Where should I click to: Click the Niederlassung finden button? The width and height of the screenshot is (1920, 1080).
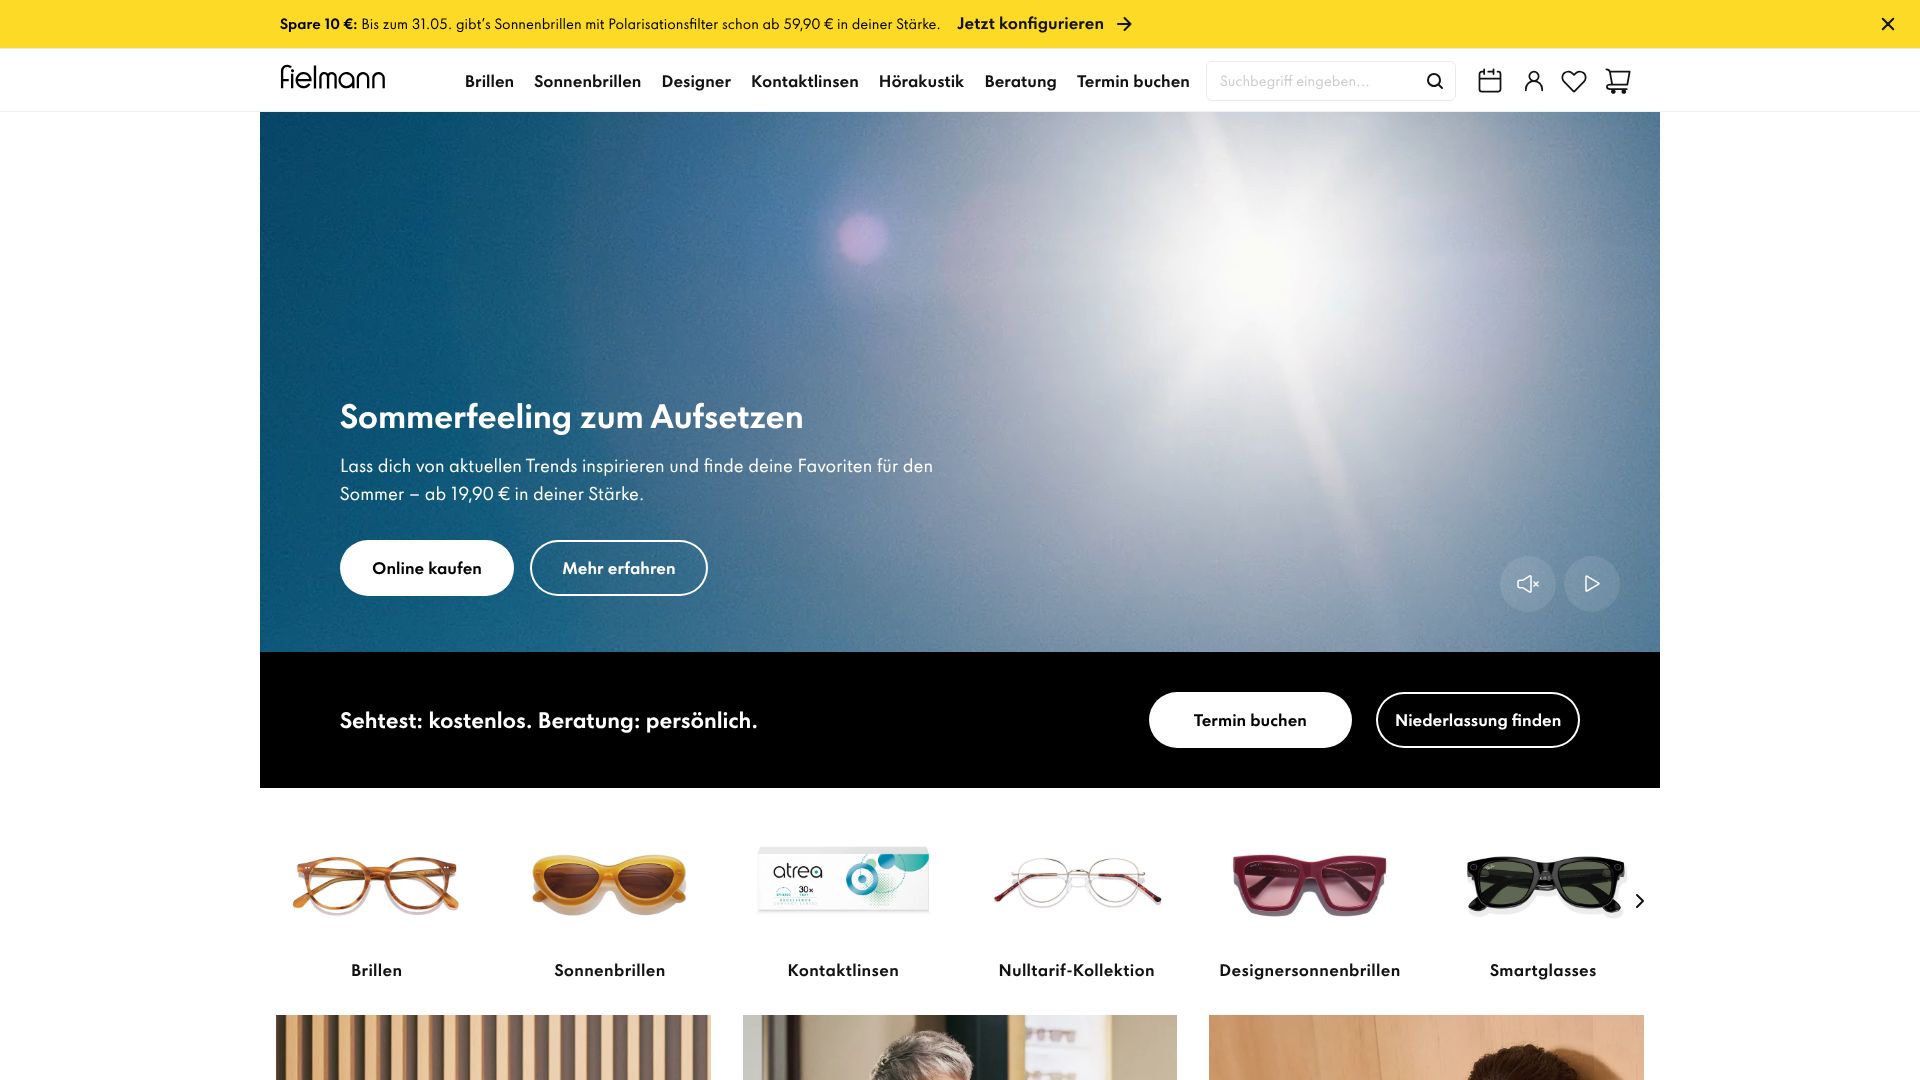[x=1477, y=720]
